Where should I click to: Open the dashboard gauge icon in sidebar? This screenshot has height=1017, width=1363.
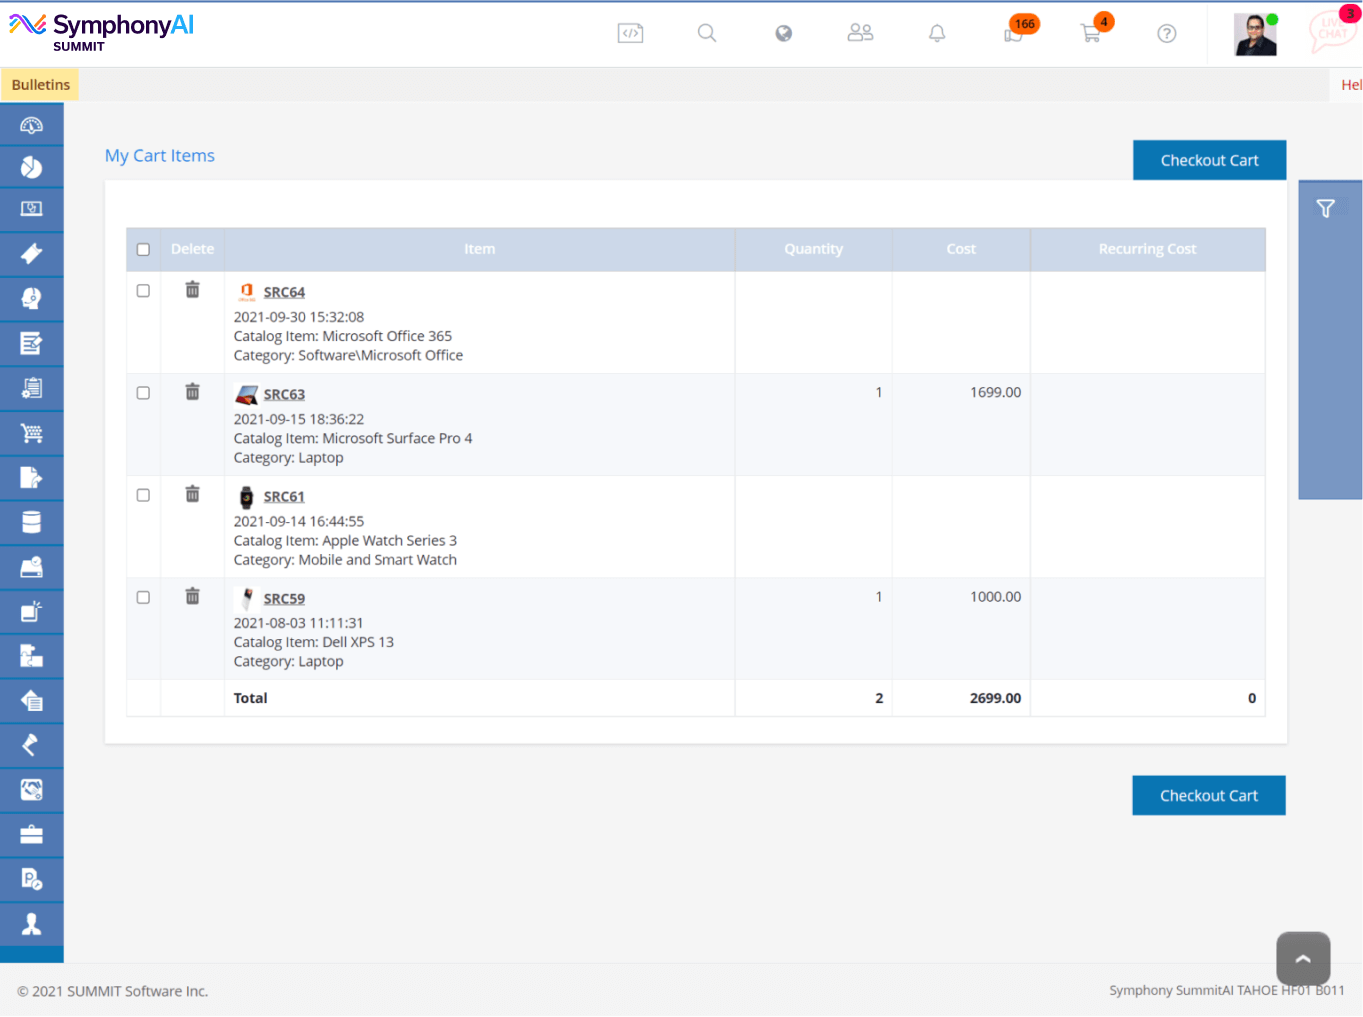pos(31,125)
